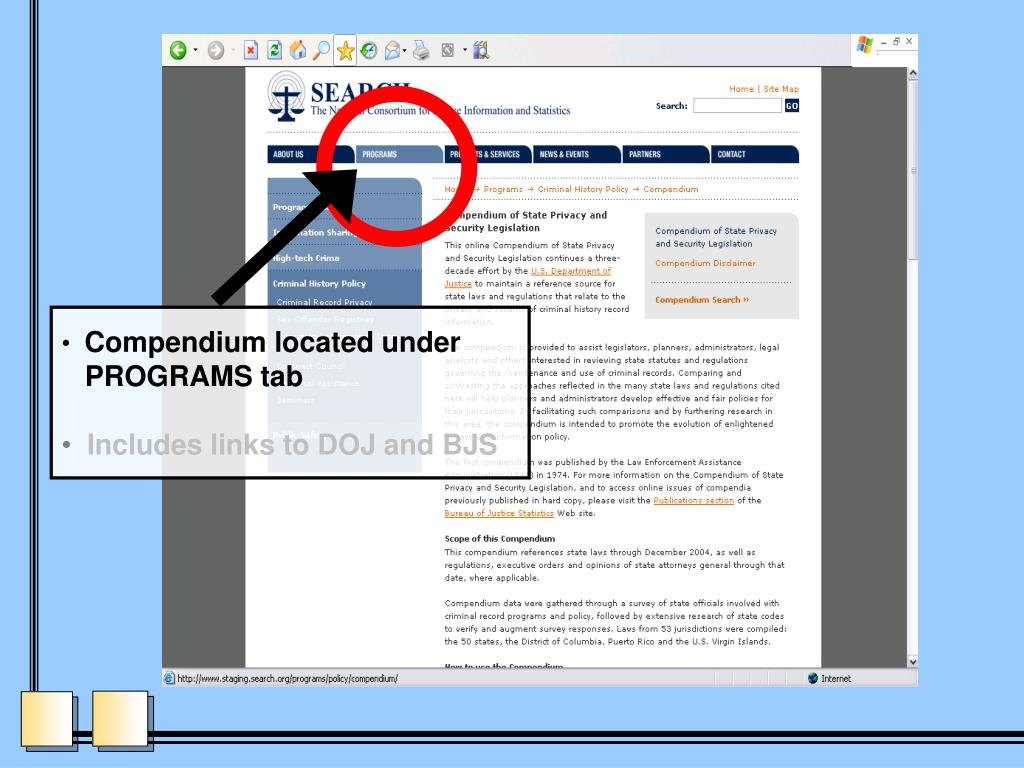Select High-tech Crime in left sidebar

[306, 258]
